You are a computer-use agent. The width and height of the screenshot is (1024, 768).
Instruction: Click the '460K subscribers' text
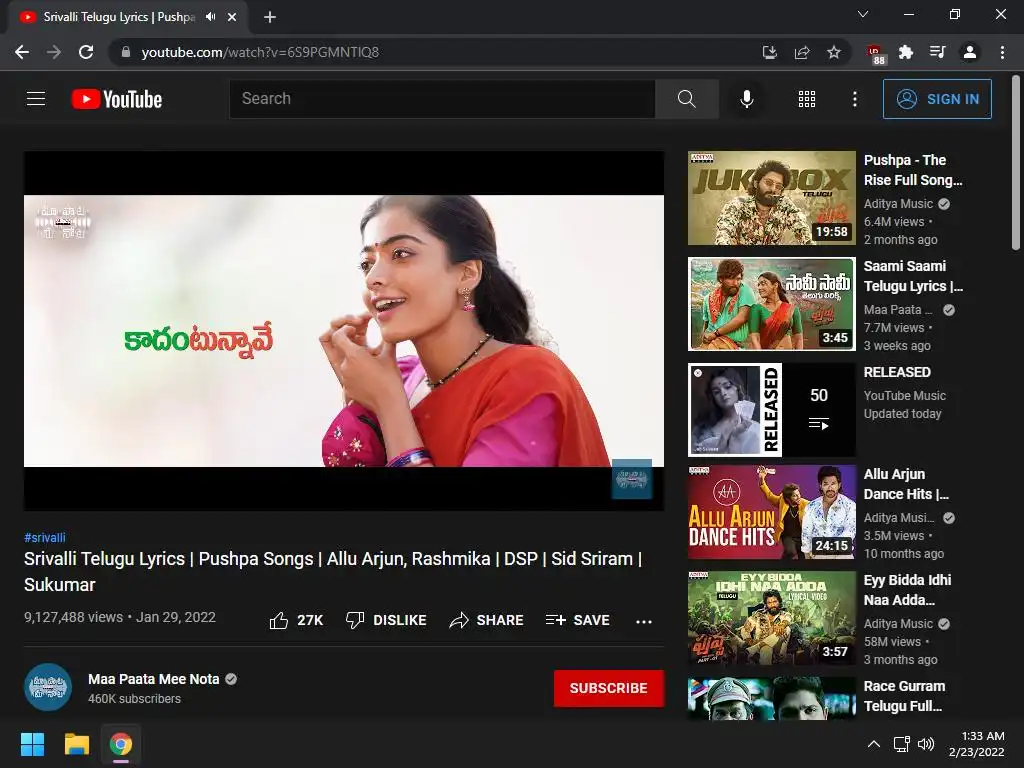click(x=134, y=699)
